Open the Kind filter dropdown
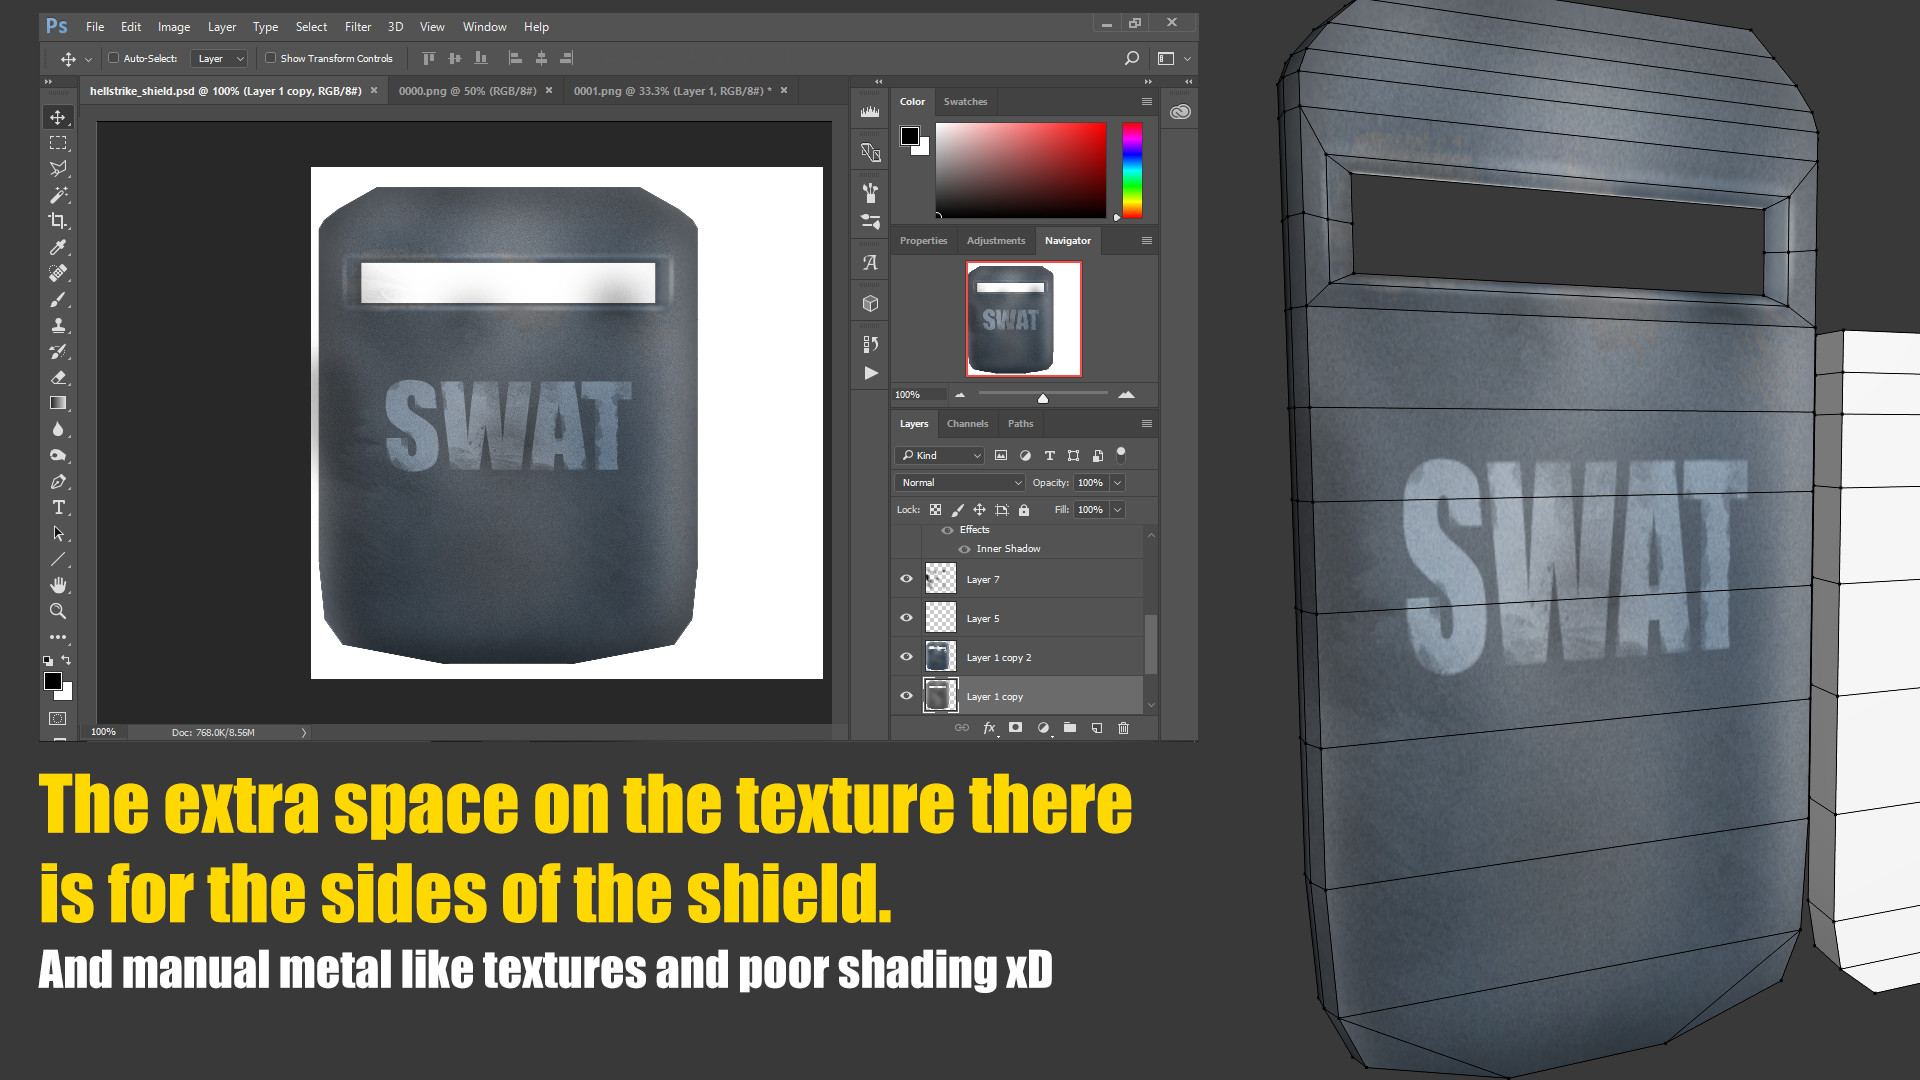 [x=938, y=455]
